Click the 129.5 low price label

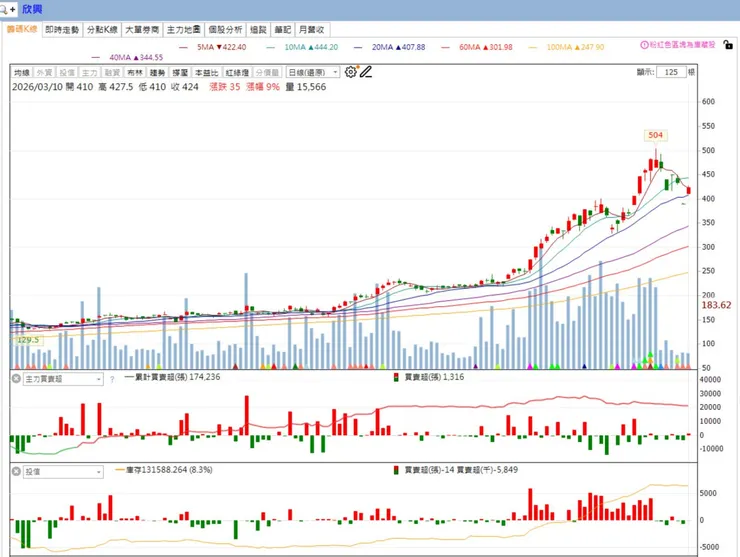tap(27, 340)
